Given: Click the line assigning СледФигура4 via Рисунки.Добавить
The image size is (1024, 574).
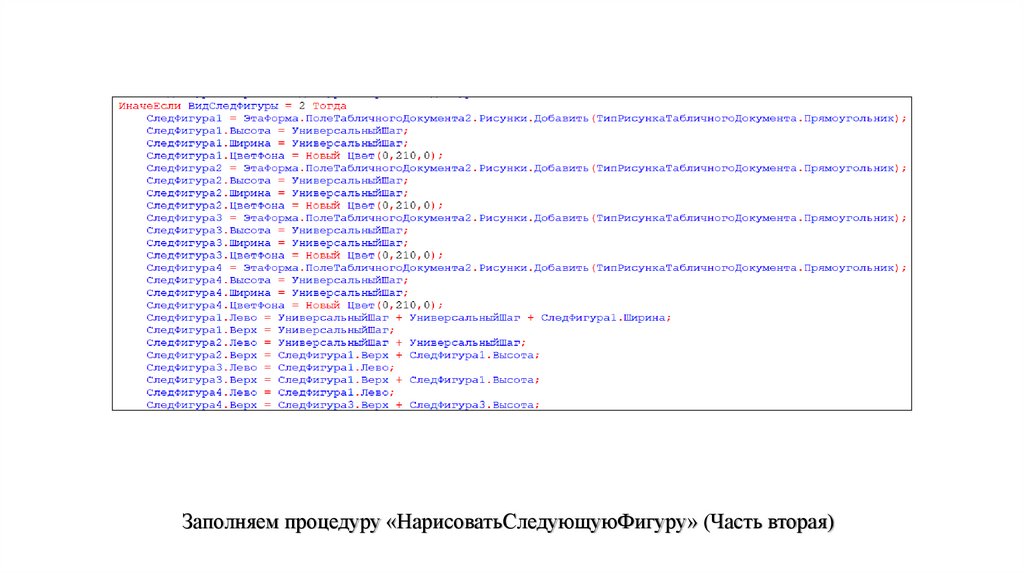Looking at the screenshot, I should (x=526, y=268).
